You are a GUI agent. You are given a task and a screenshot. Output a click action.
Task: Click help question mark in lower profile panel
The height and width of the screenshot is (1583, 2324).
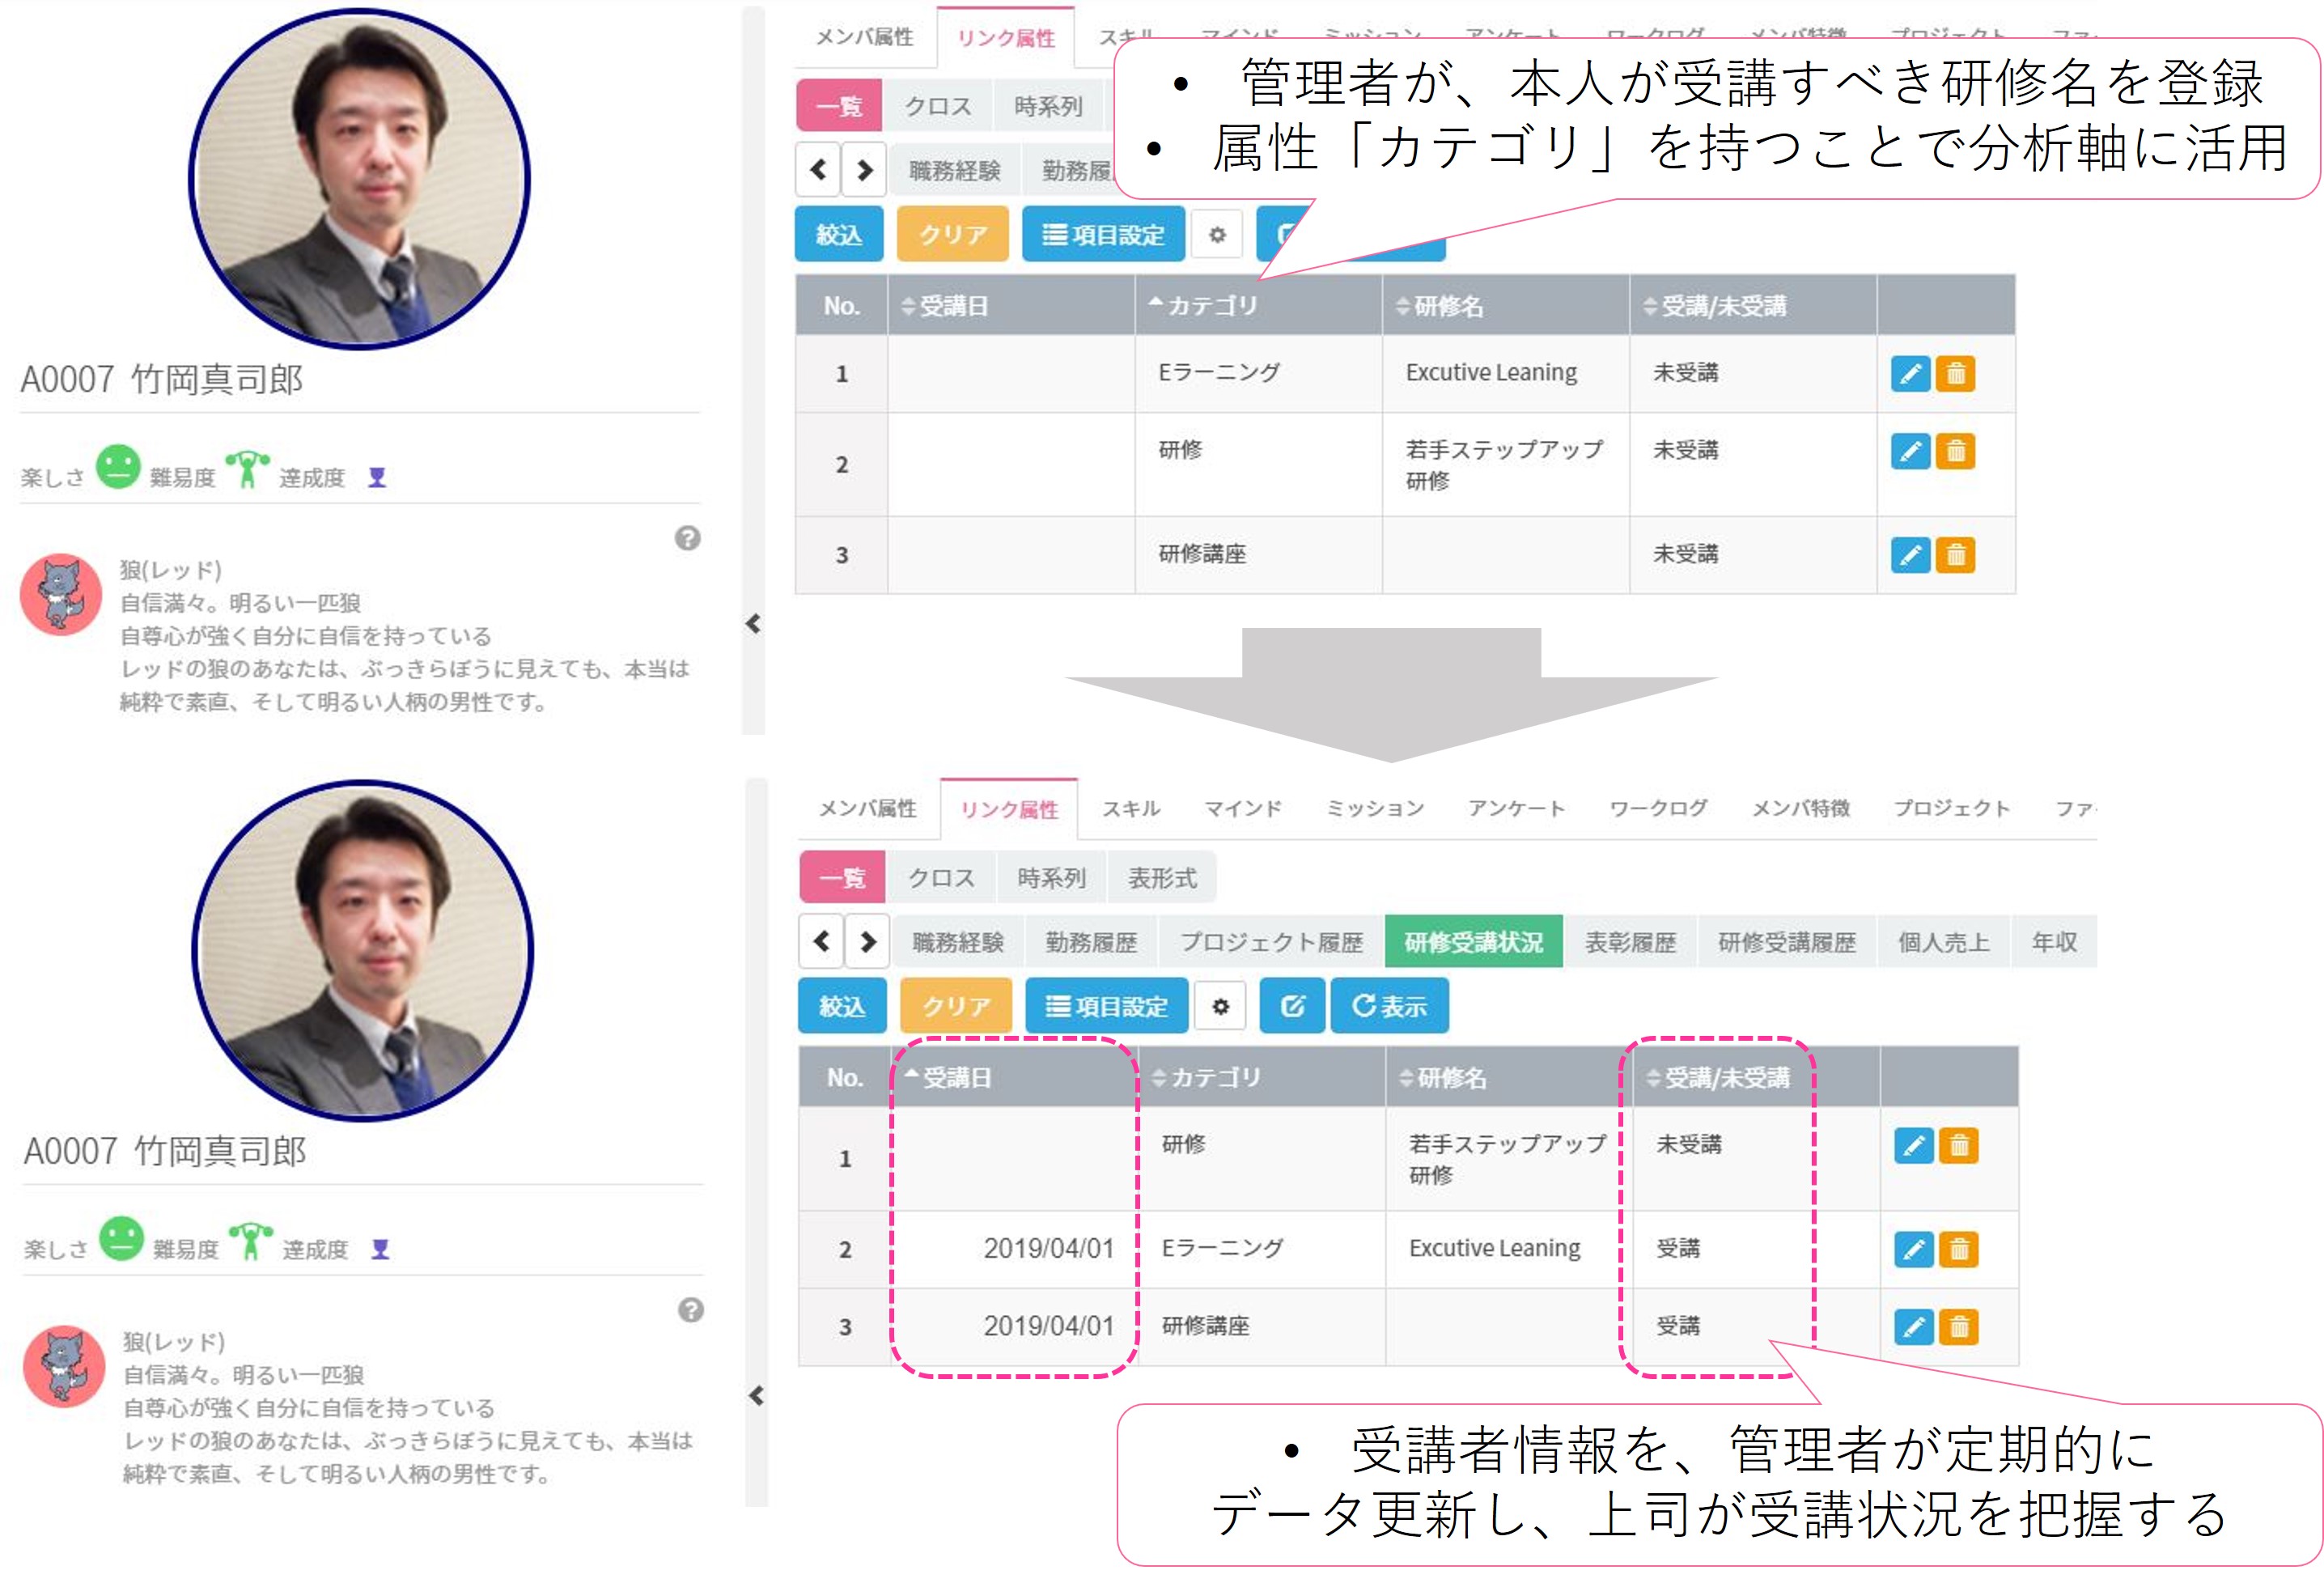point(690,1310)
